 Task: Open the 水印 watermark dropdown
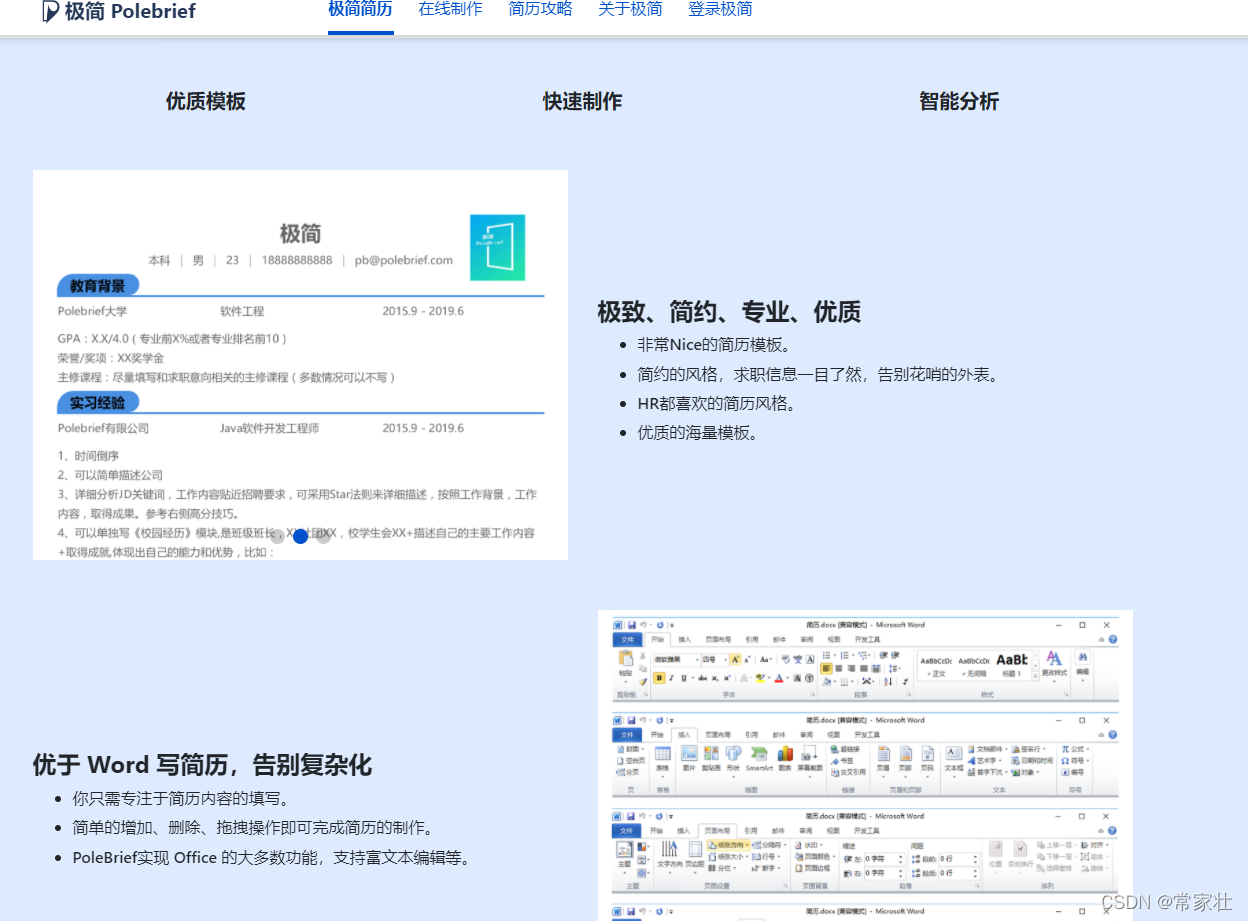pos(810,845)
